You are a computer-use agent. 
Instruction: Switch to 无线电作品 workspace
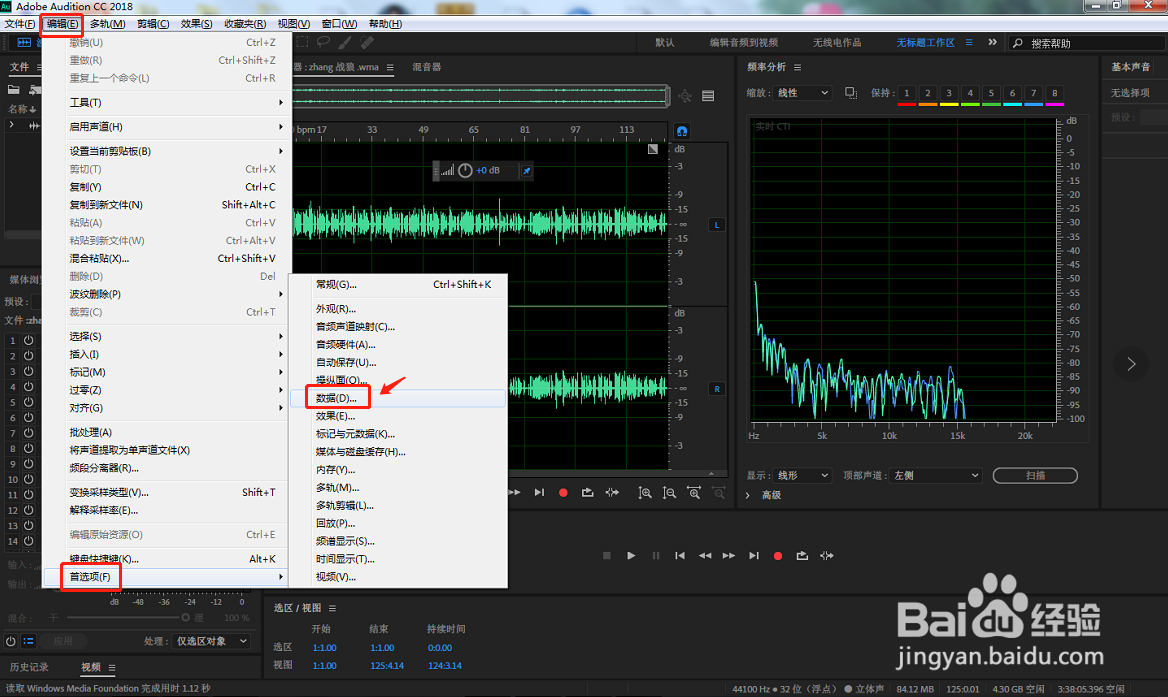(837, 42)
